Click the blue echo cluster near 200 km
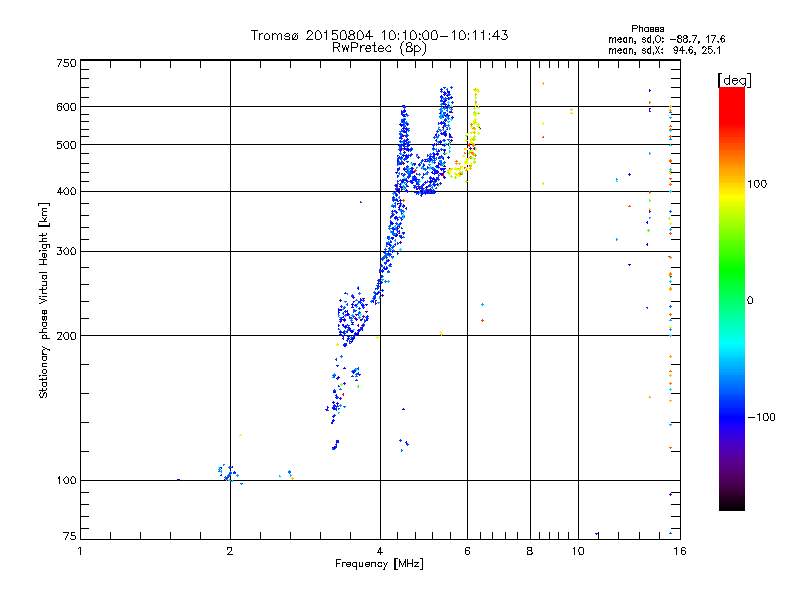This screenshot has height=600, width=800. tap(352, 316)
